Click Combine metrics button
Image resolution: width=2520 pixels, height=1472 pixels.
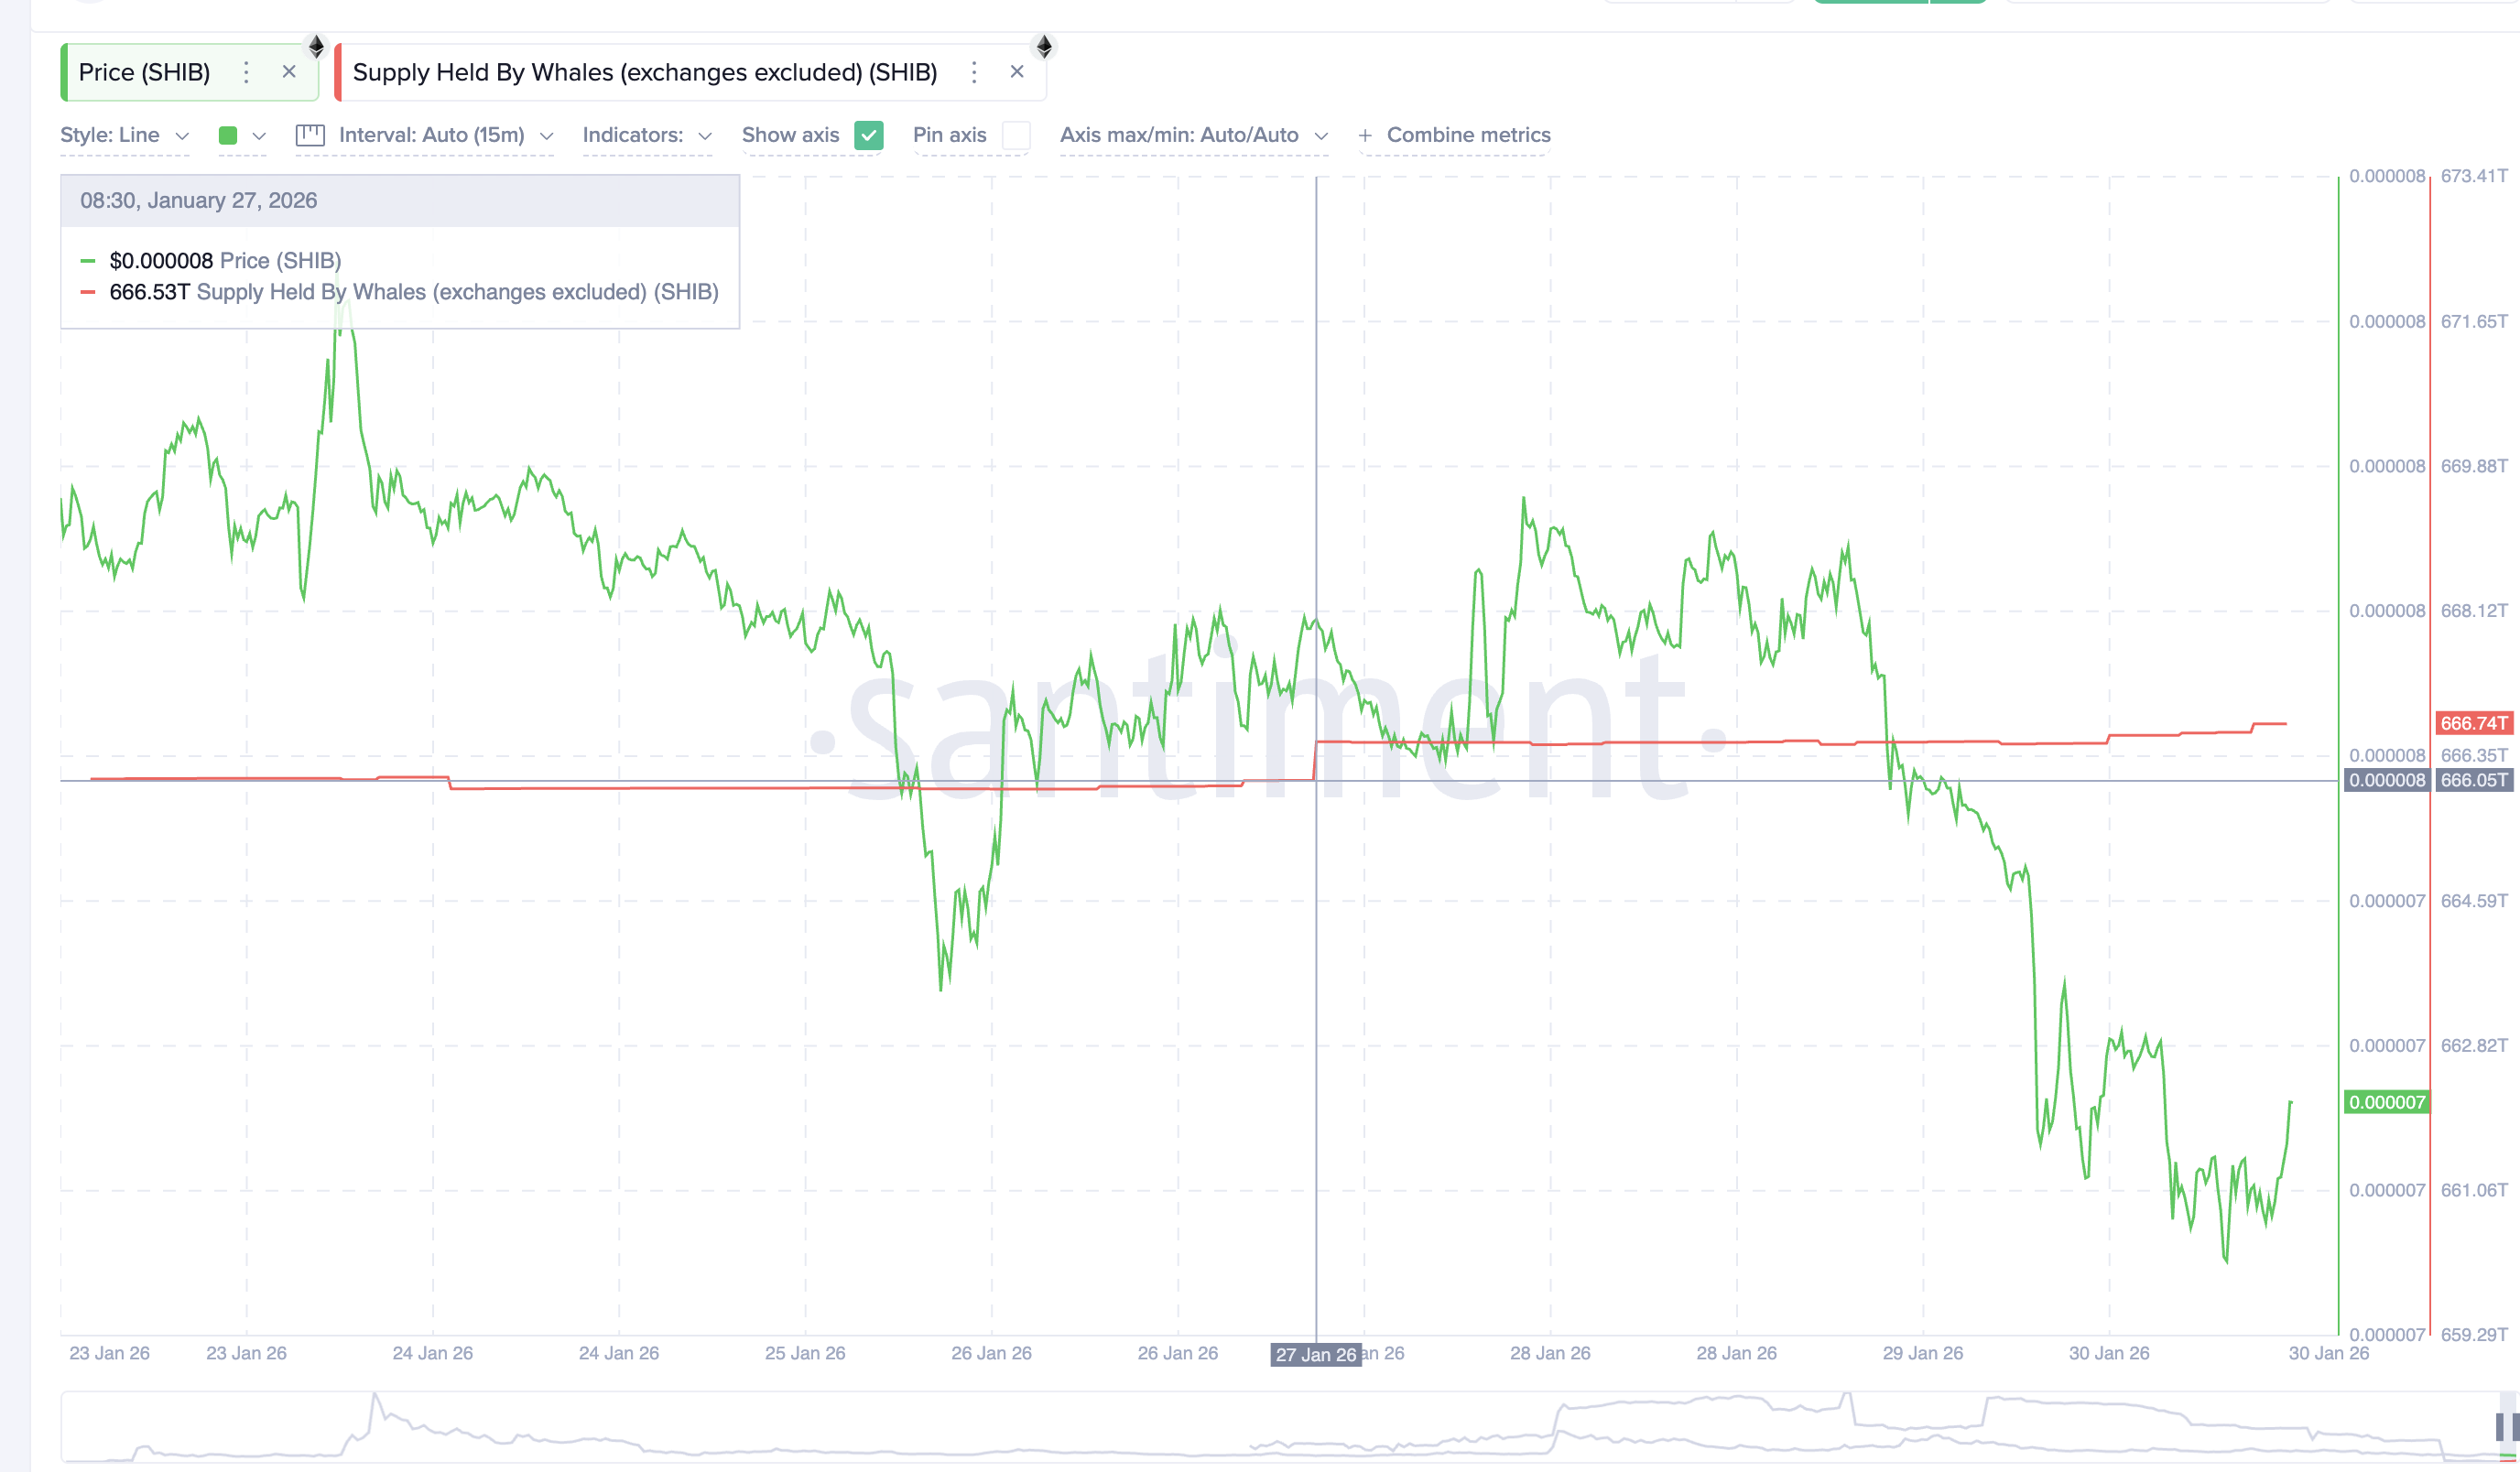tap(1455, 135)
